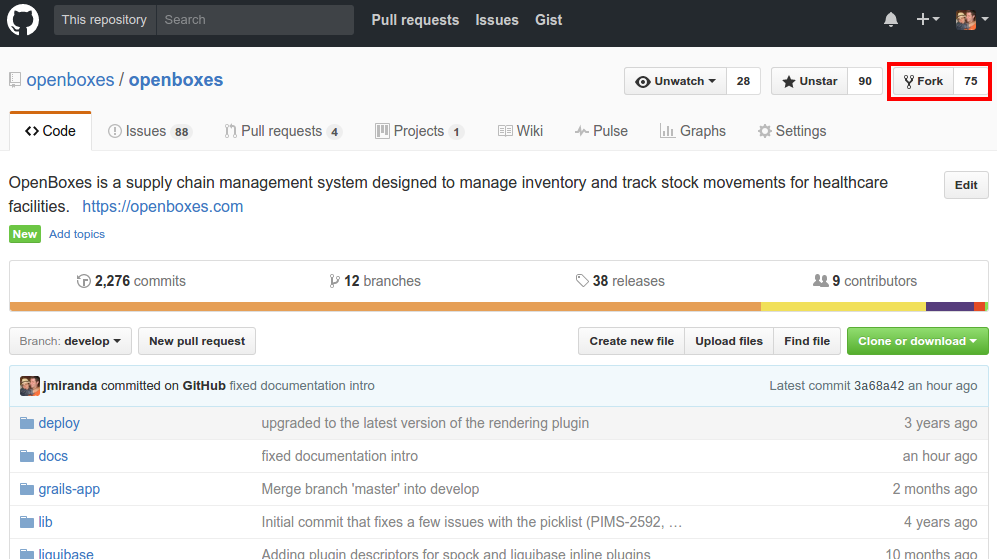Switch to the Issues tab
Screen dimensions: 997x559
click(150, 131)
